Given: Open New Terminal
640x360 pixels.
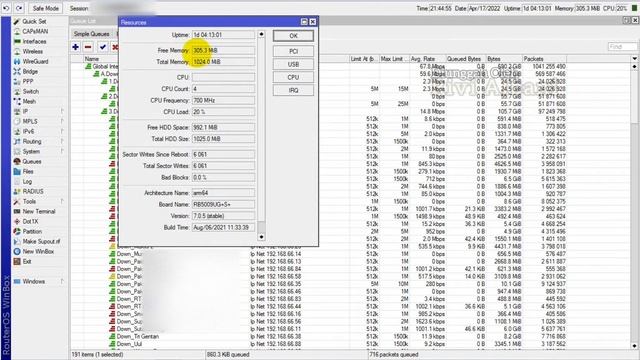Looking at the screenshot, I should [39, 211].
